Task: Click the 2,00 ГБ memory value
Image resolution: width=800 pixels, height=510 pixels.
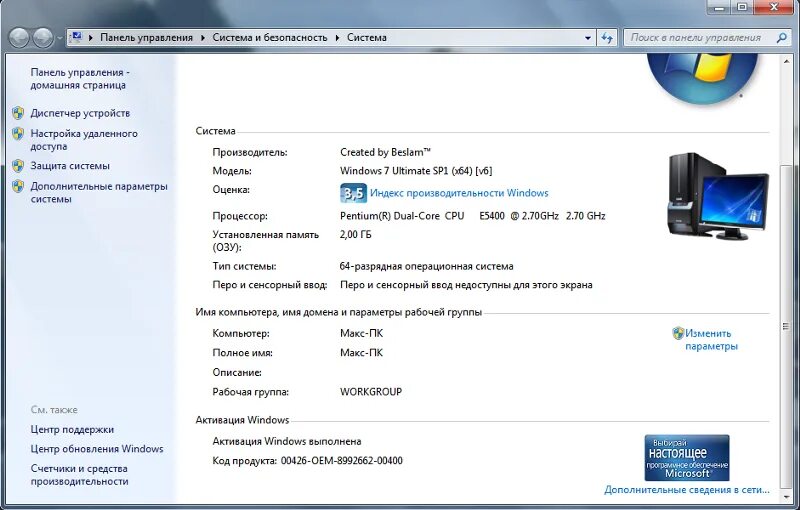Action: tap(356, 235)
